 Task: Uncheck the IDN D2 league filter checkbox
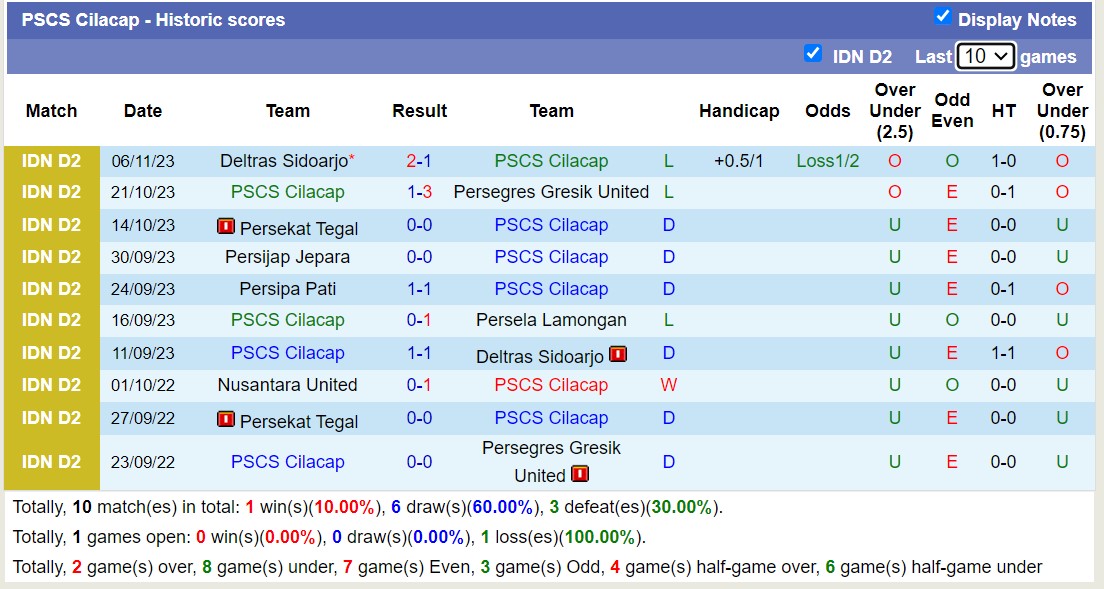click(x=813, y=54)
